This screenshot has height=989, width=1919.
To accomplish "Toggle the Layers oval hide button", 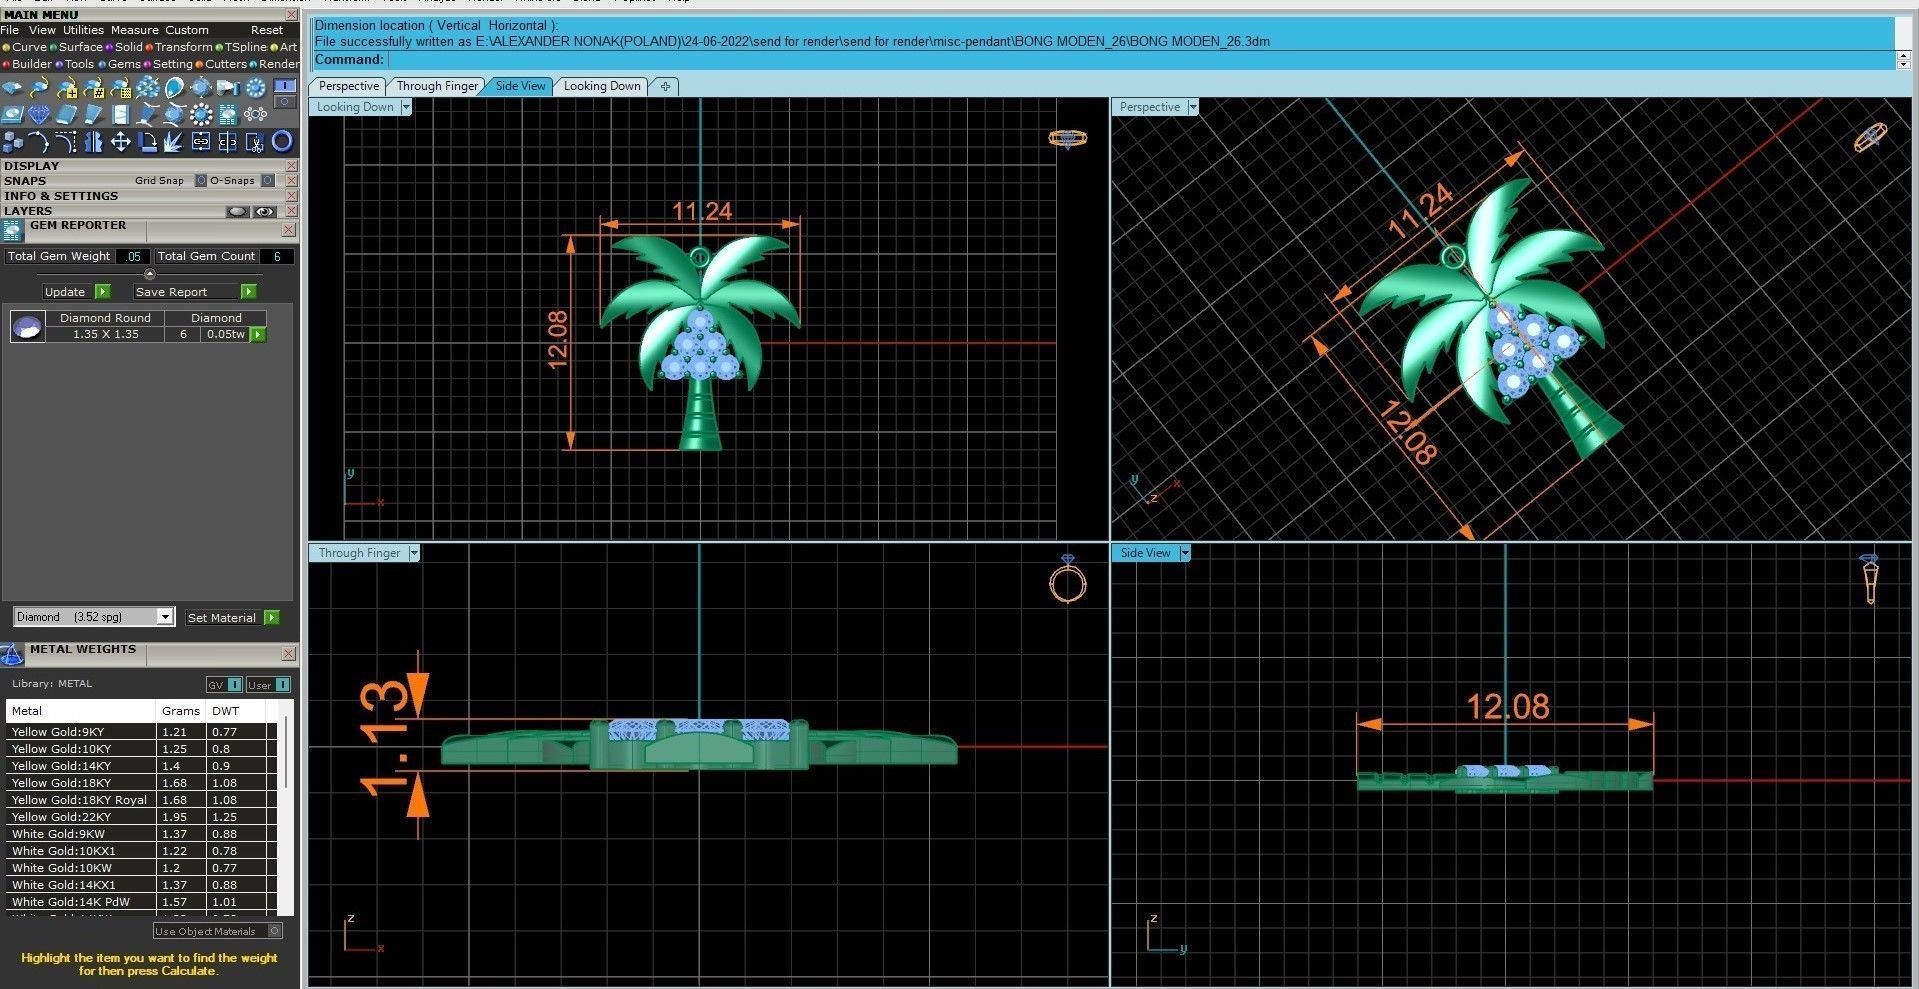I will tap(237, 211).
